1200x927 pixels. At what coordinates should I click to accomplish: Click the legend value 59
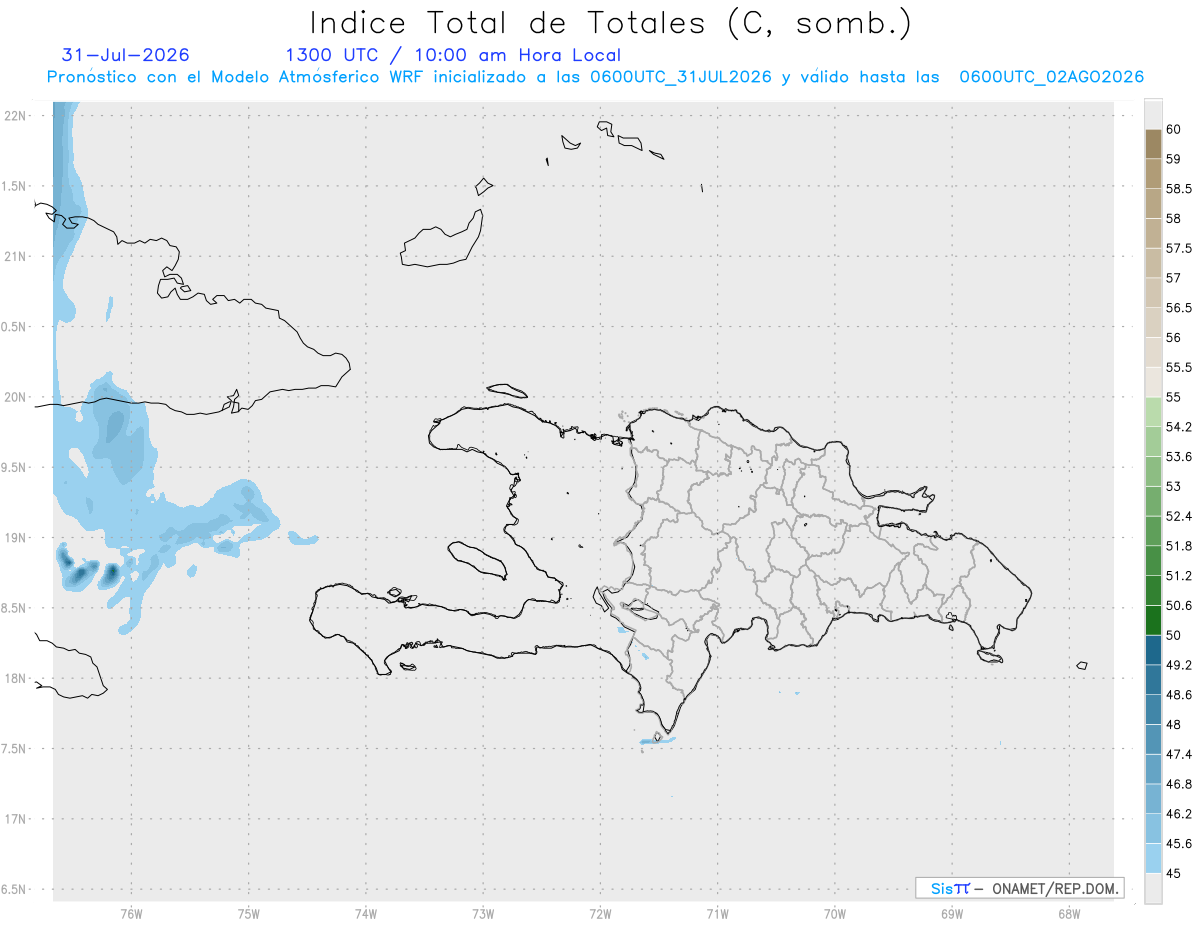(x=1173, y=159)
